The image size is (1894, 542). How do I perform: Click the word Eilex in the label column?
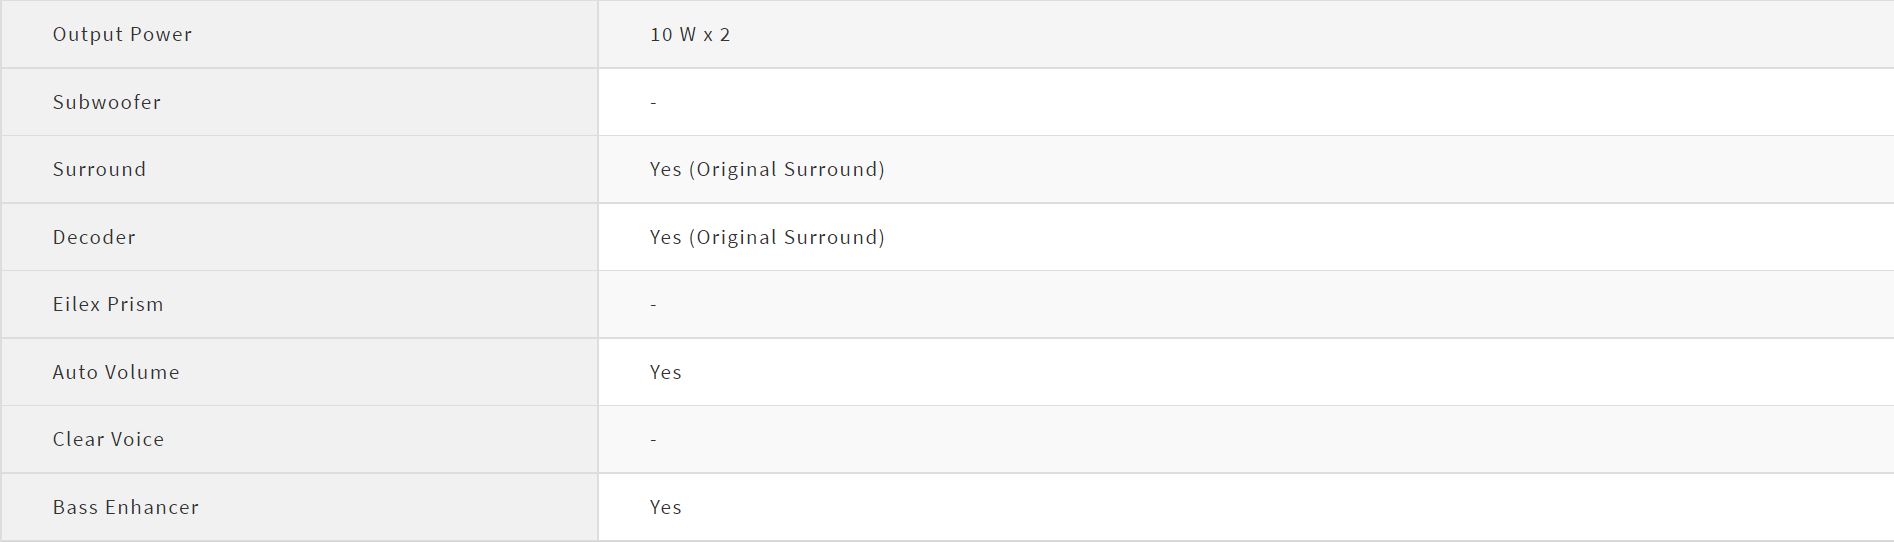click(x=76, y=304)
